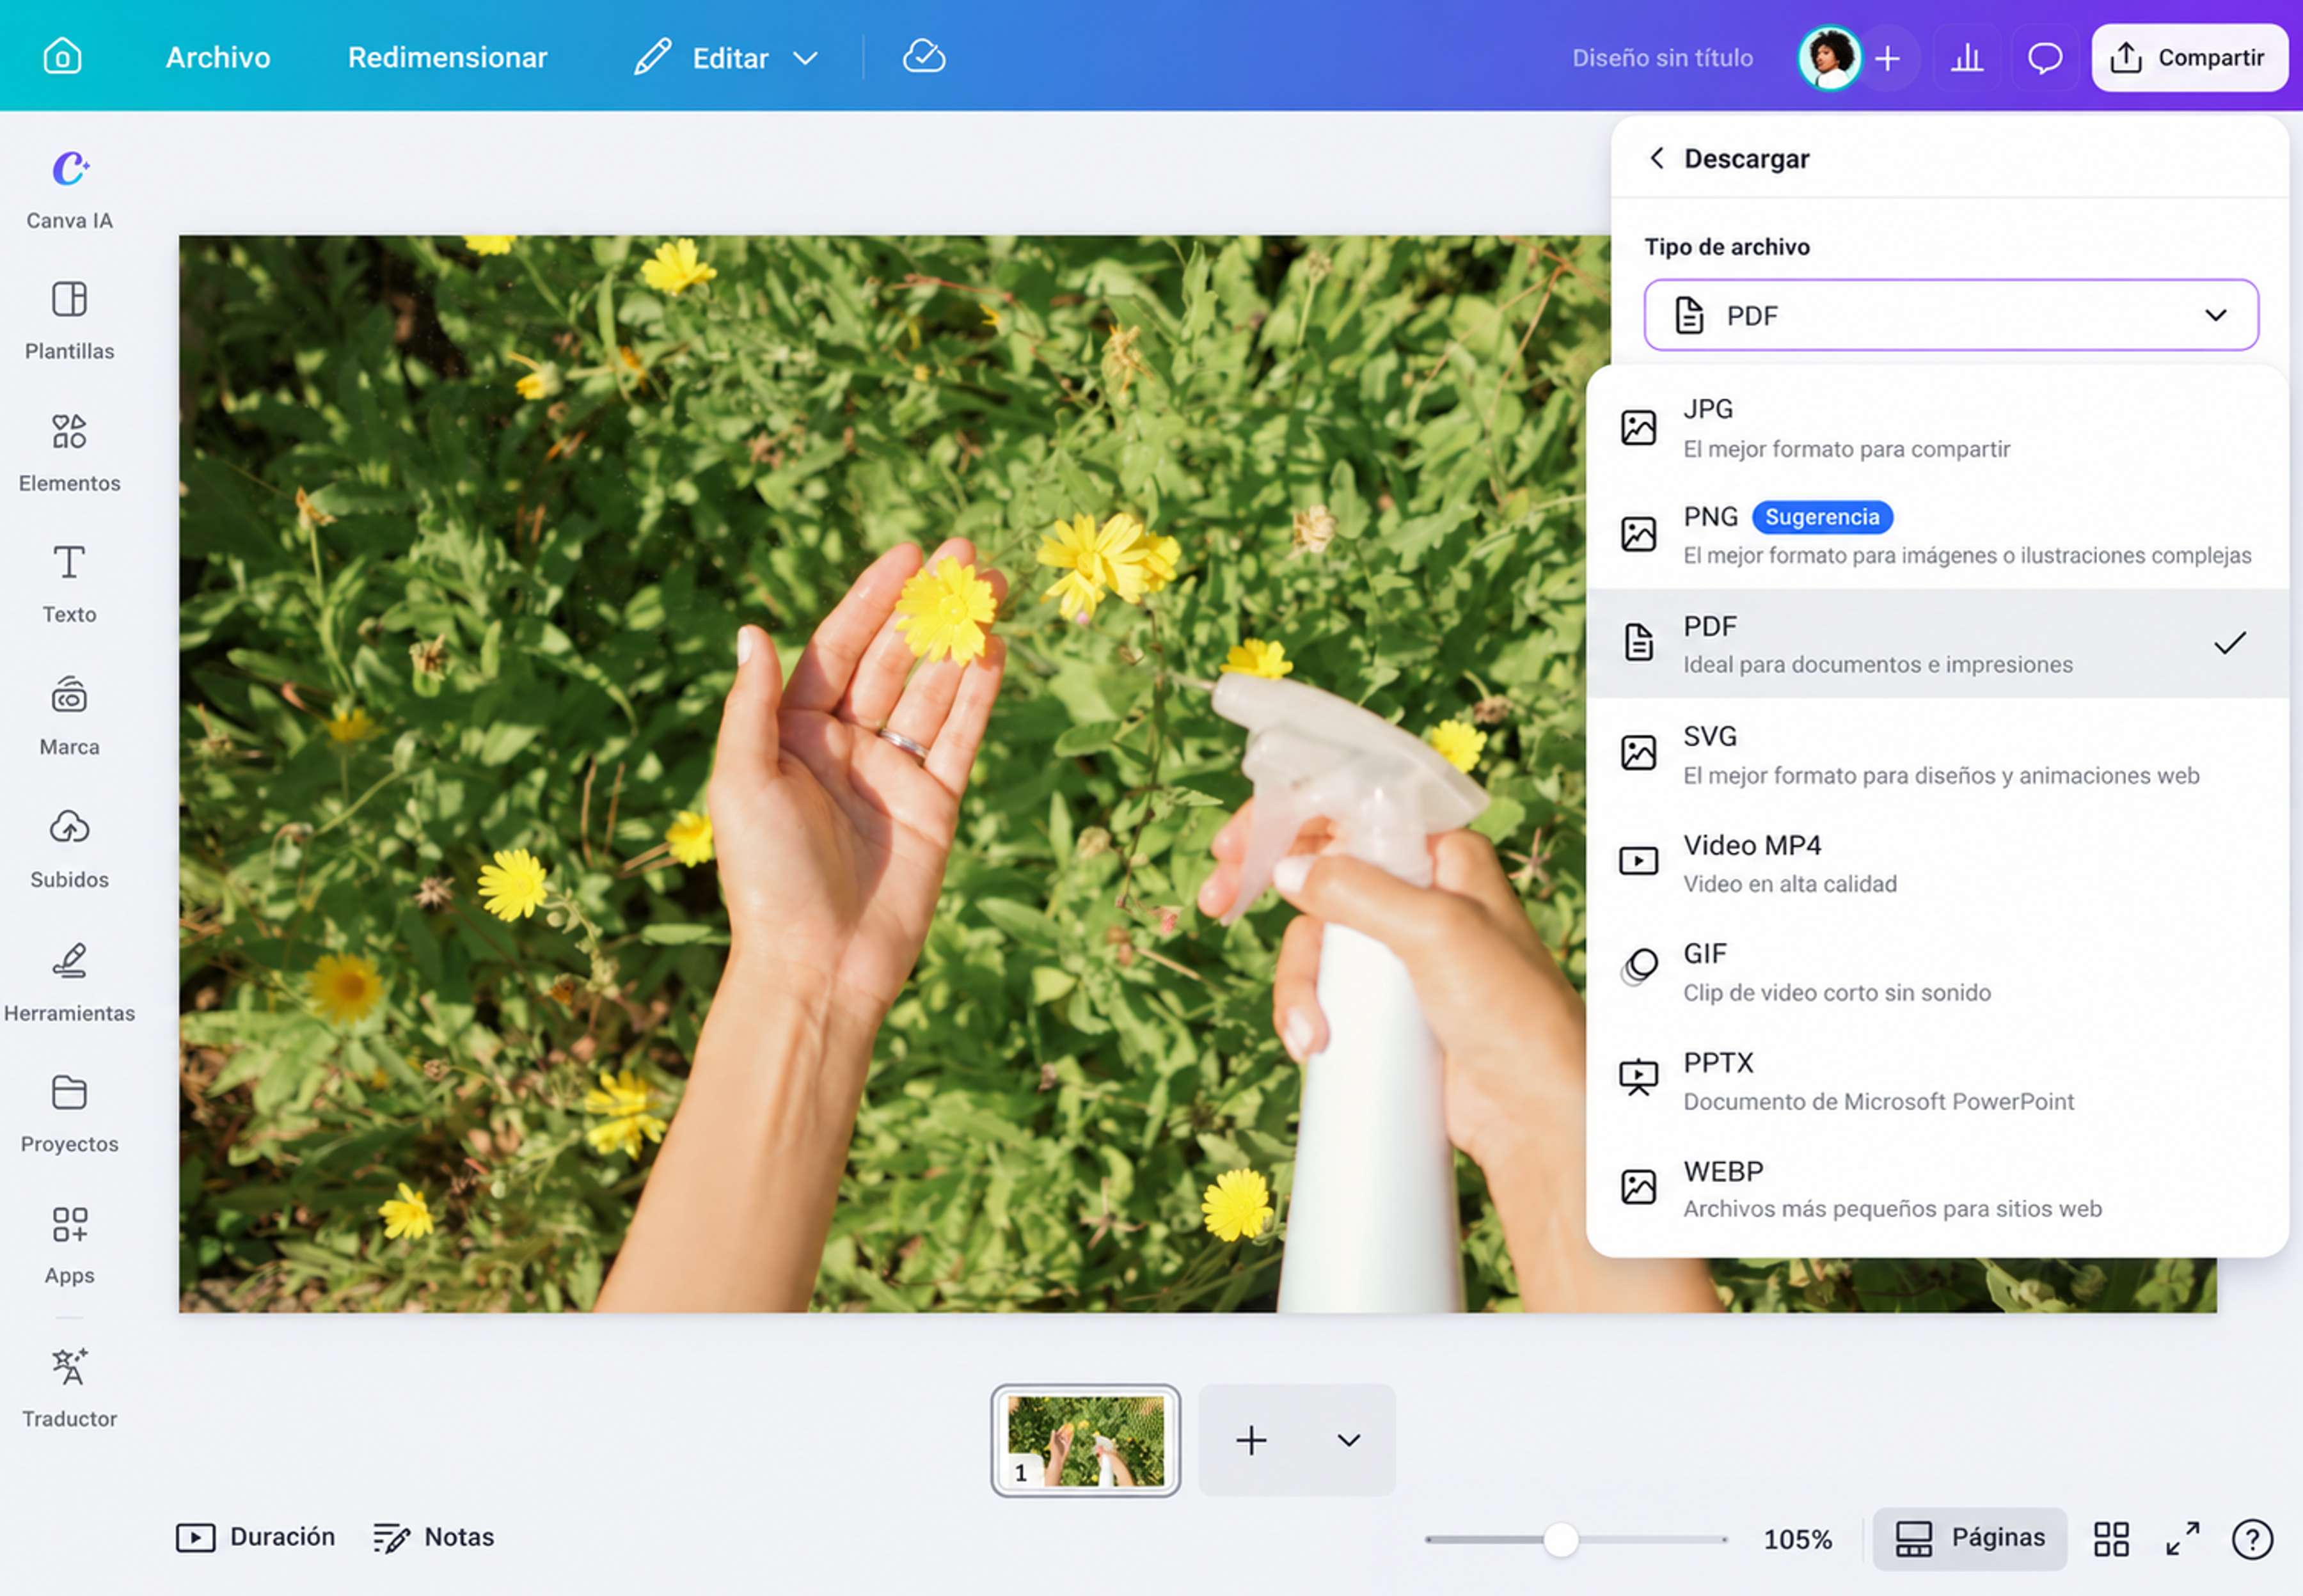
Task: Open the analytics chart icon
Action: click(1967, 57)
